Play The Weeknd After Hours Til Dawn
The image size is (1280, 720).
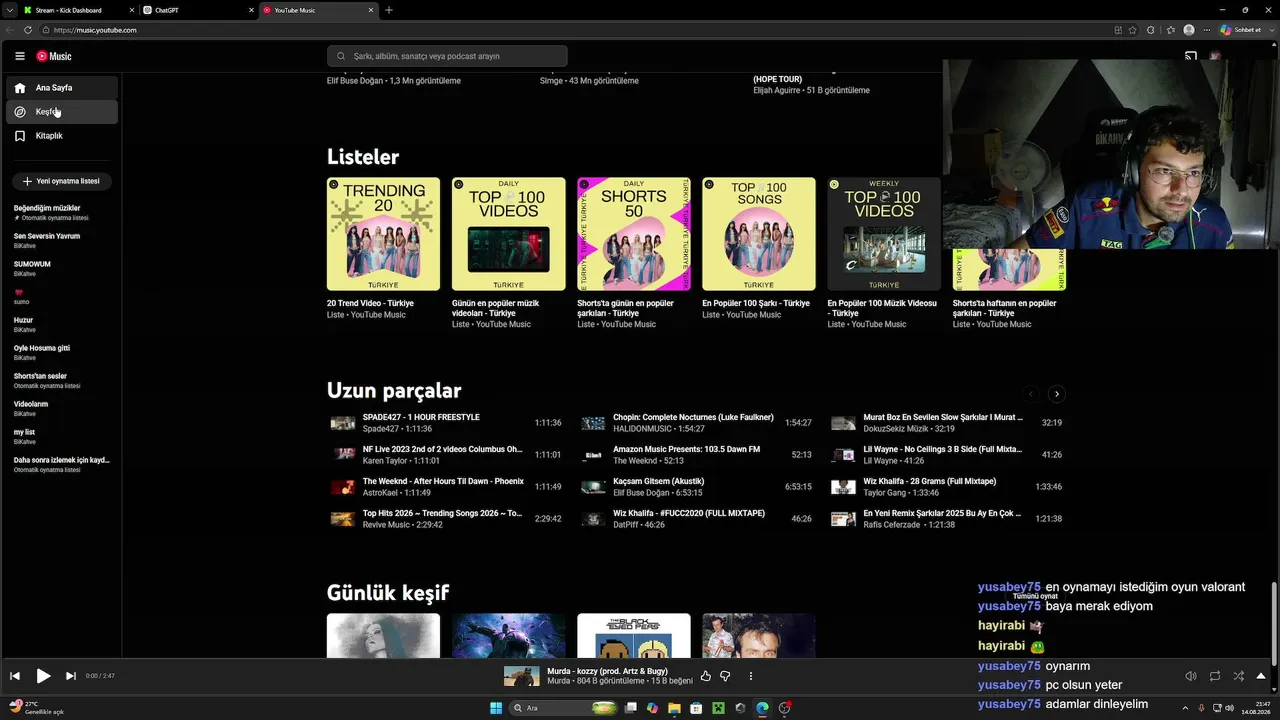click(x=446, y=487)
